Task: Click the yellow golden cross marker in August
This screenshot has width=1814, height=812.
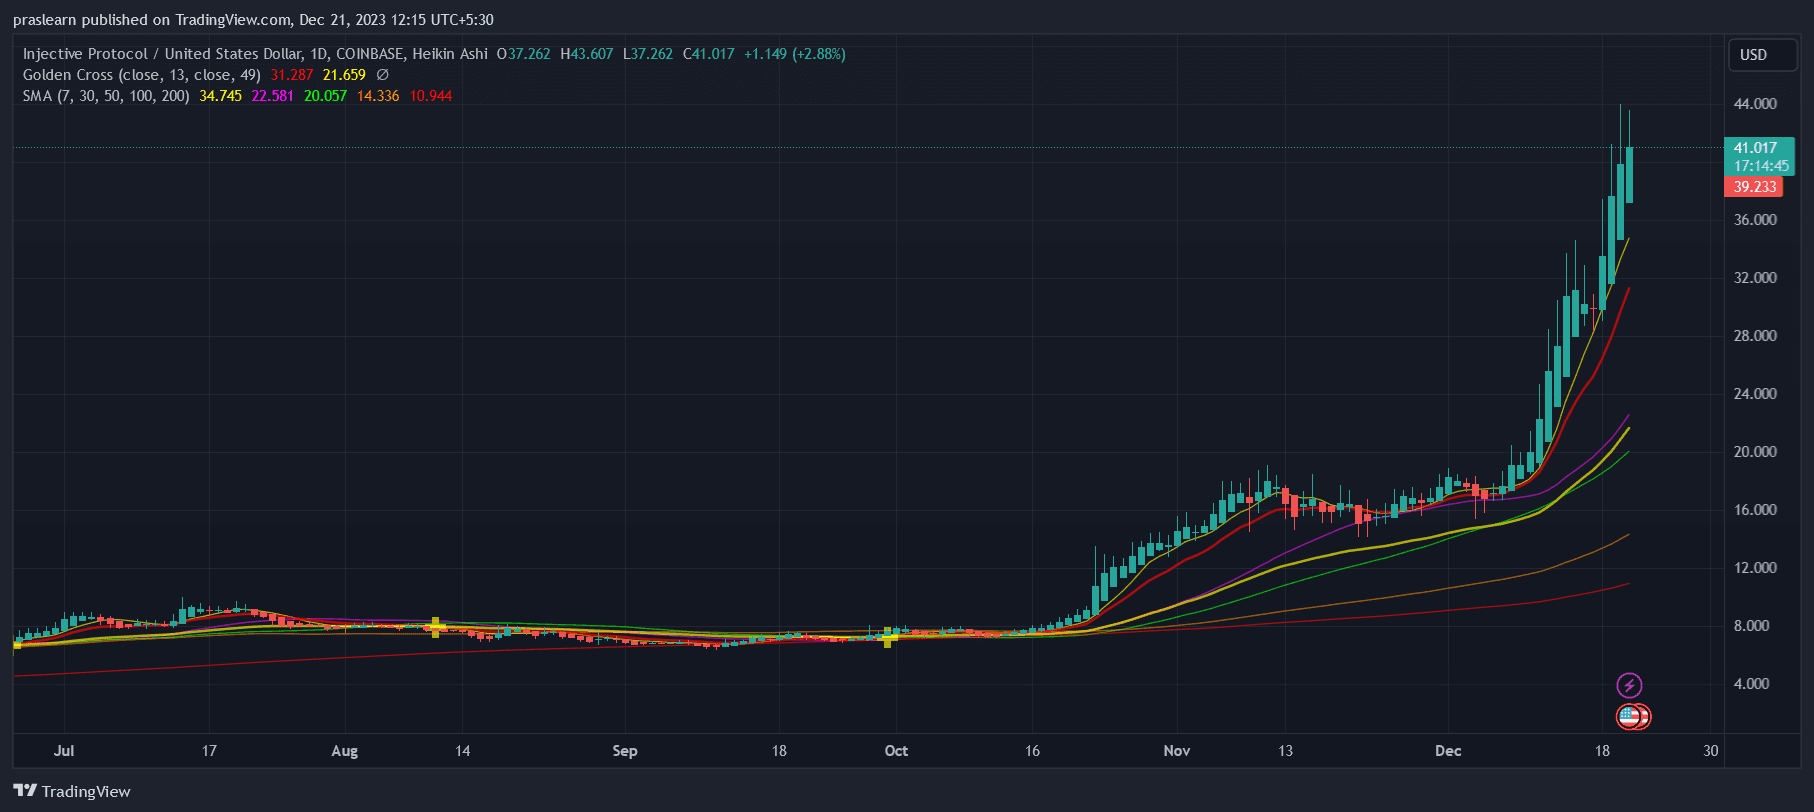Action: [x=435, y=627]
